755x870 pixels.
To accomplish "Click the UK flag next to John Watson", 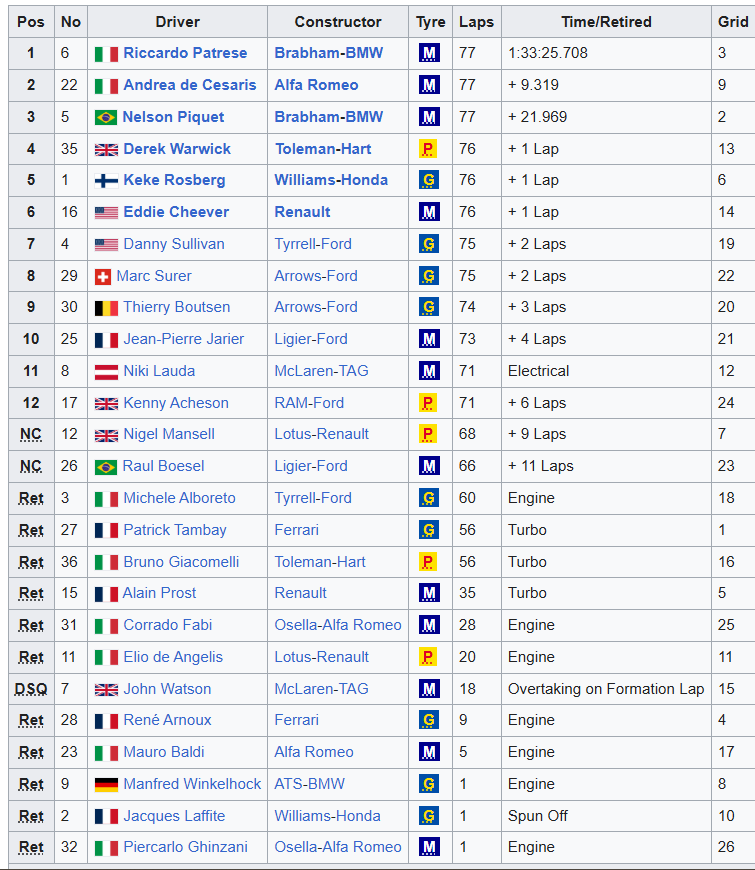I will pyautogui.click(x=106, y=690).
